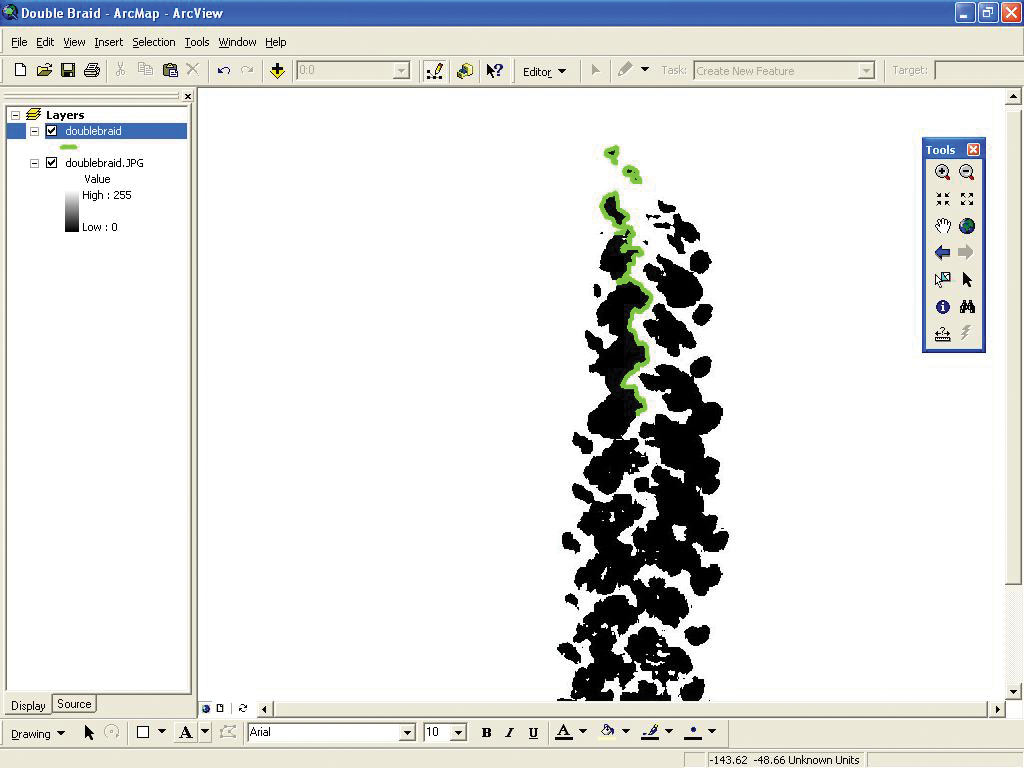Image resolution: width=1024 pixels, height=768 pixels.
Task: Open the View menu
Action: 74,42
